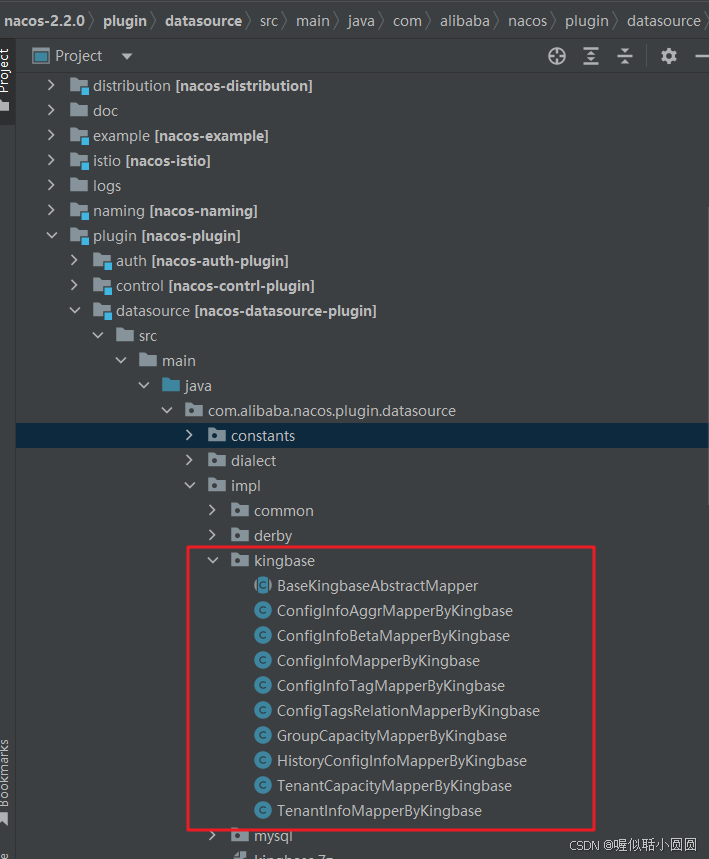Click the kingbase package icon

tap(240, 560)
